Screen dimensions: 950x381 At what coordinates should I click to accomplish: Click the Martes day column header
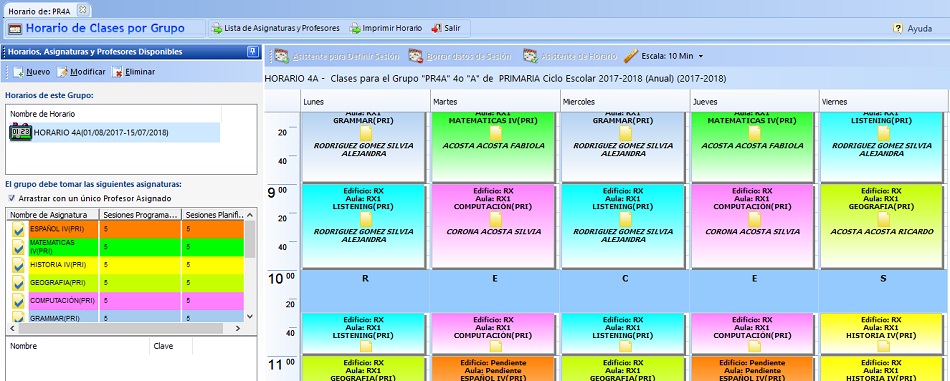click(x=495, y=102)
